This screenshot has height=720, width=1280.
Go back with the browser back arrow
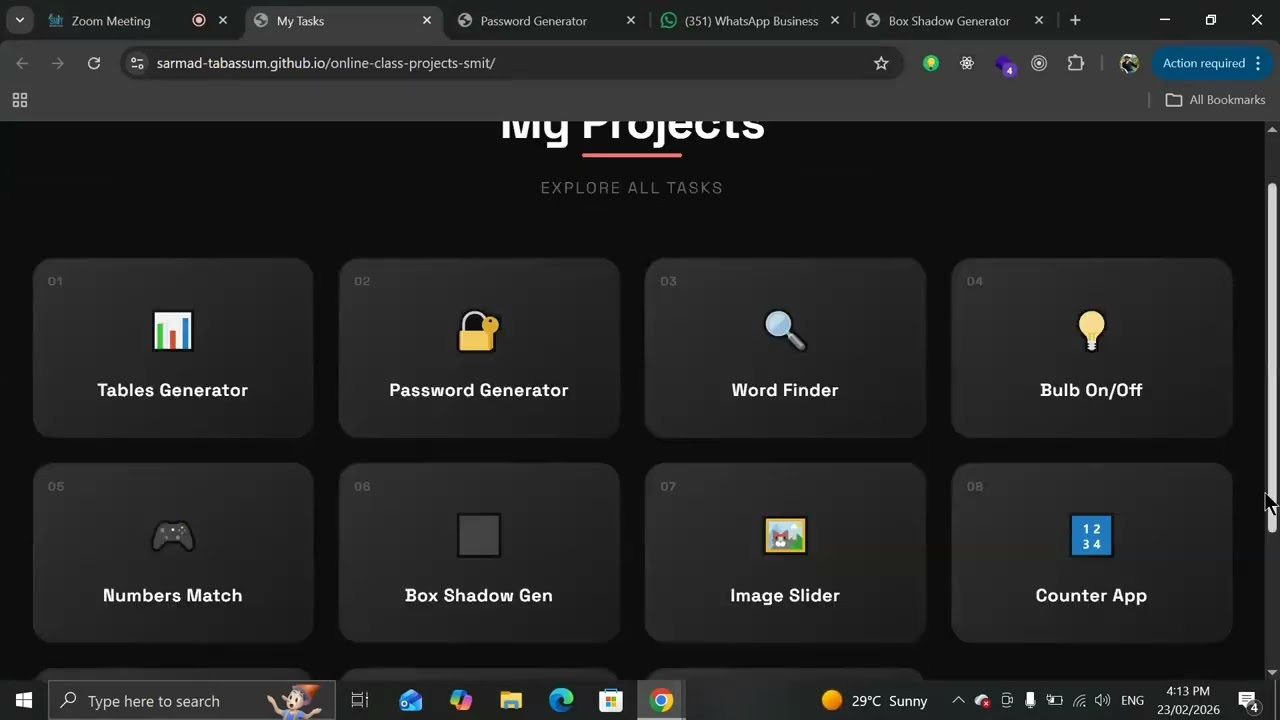[22, 63]
